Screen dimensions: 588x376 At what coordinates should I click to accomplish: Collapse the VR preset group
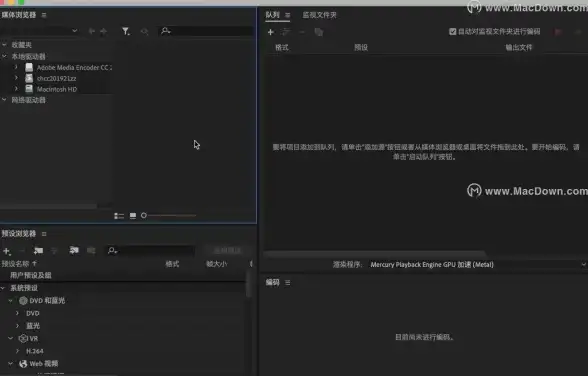(x=10, y=339)
